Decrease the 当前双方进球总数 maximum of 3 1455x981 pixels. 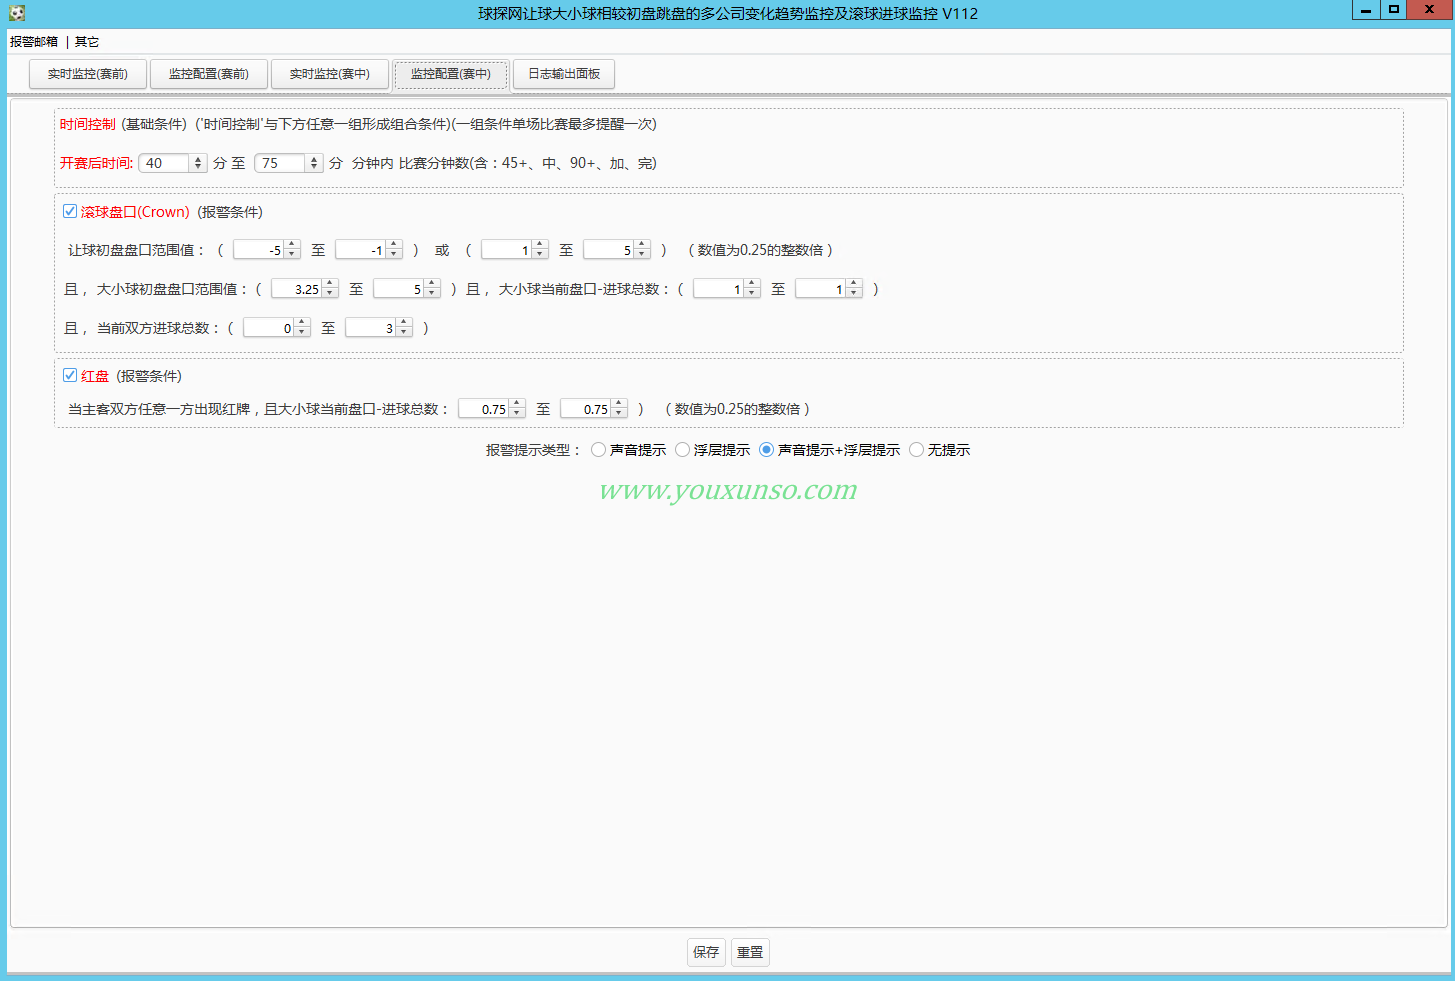(404, 332)
